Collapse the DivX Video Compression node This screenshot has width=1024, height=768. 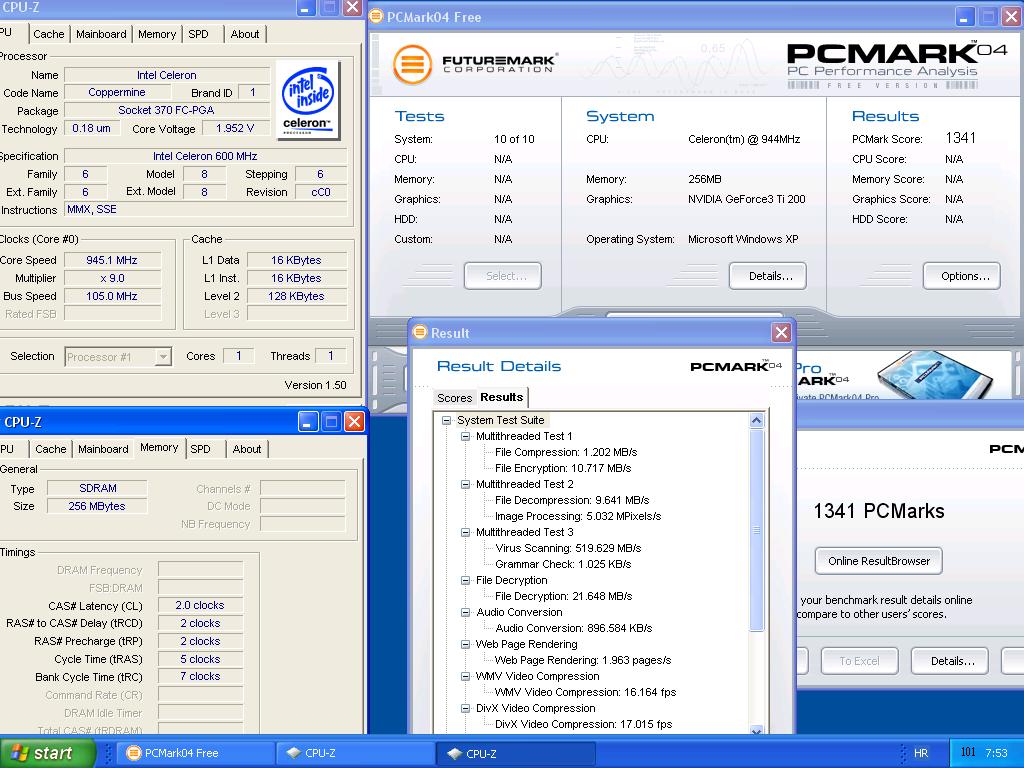(x=466, y=709)
